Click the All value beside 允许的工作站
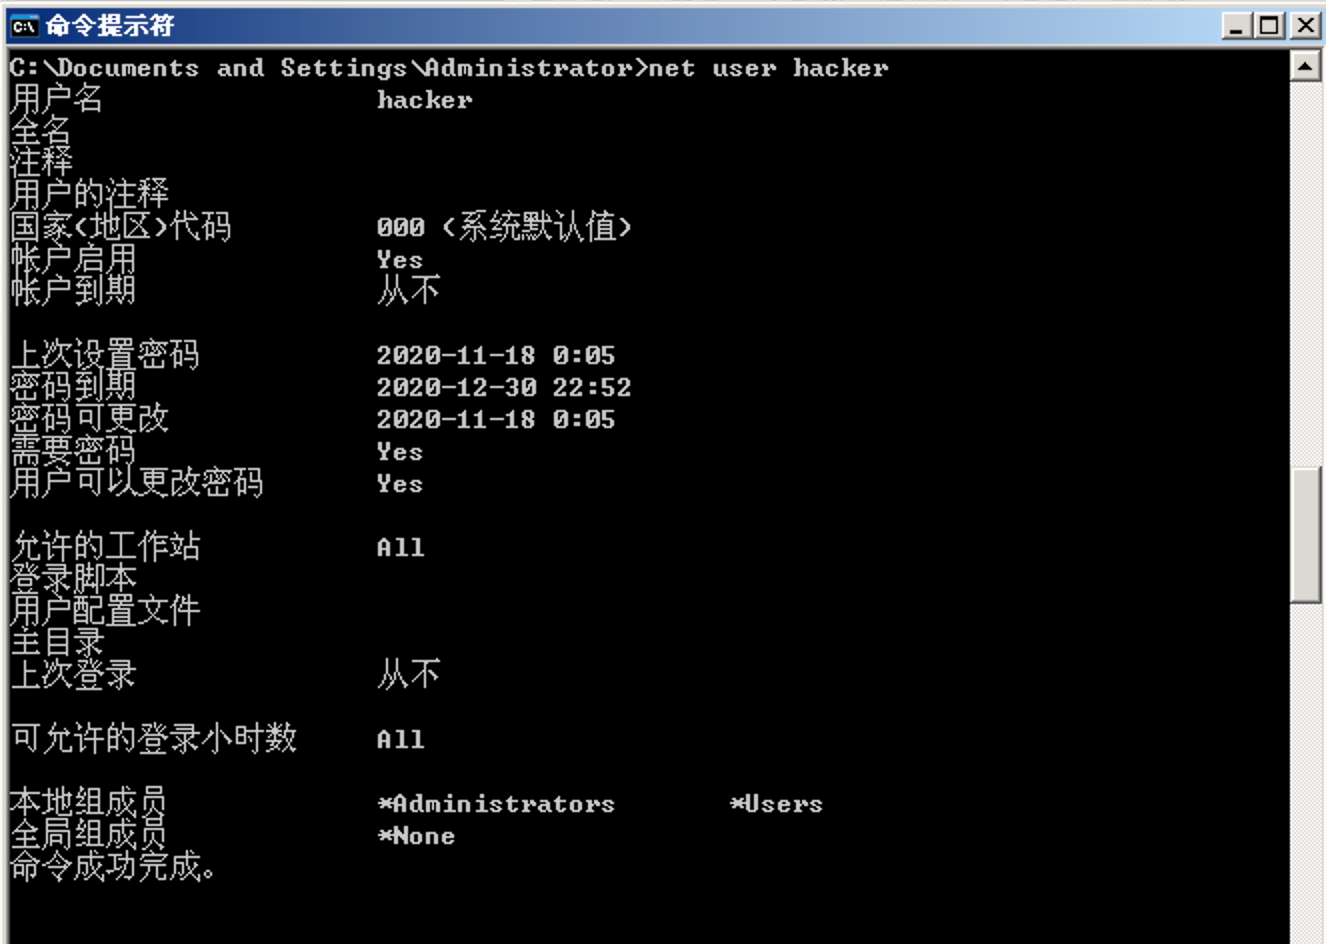The height and width of the screenshot is (944, 1326). coord(401,548)
